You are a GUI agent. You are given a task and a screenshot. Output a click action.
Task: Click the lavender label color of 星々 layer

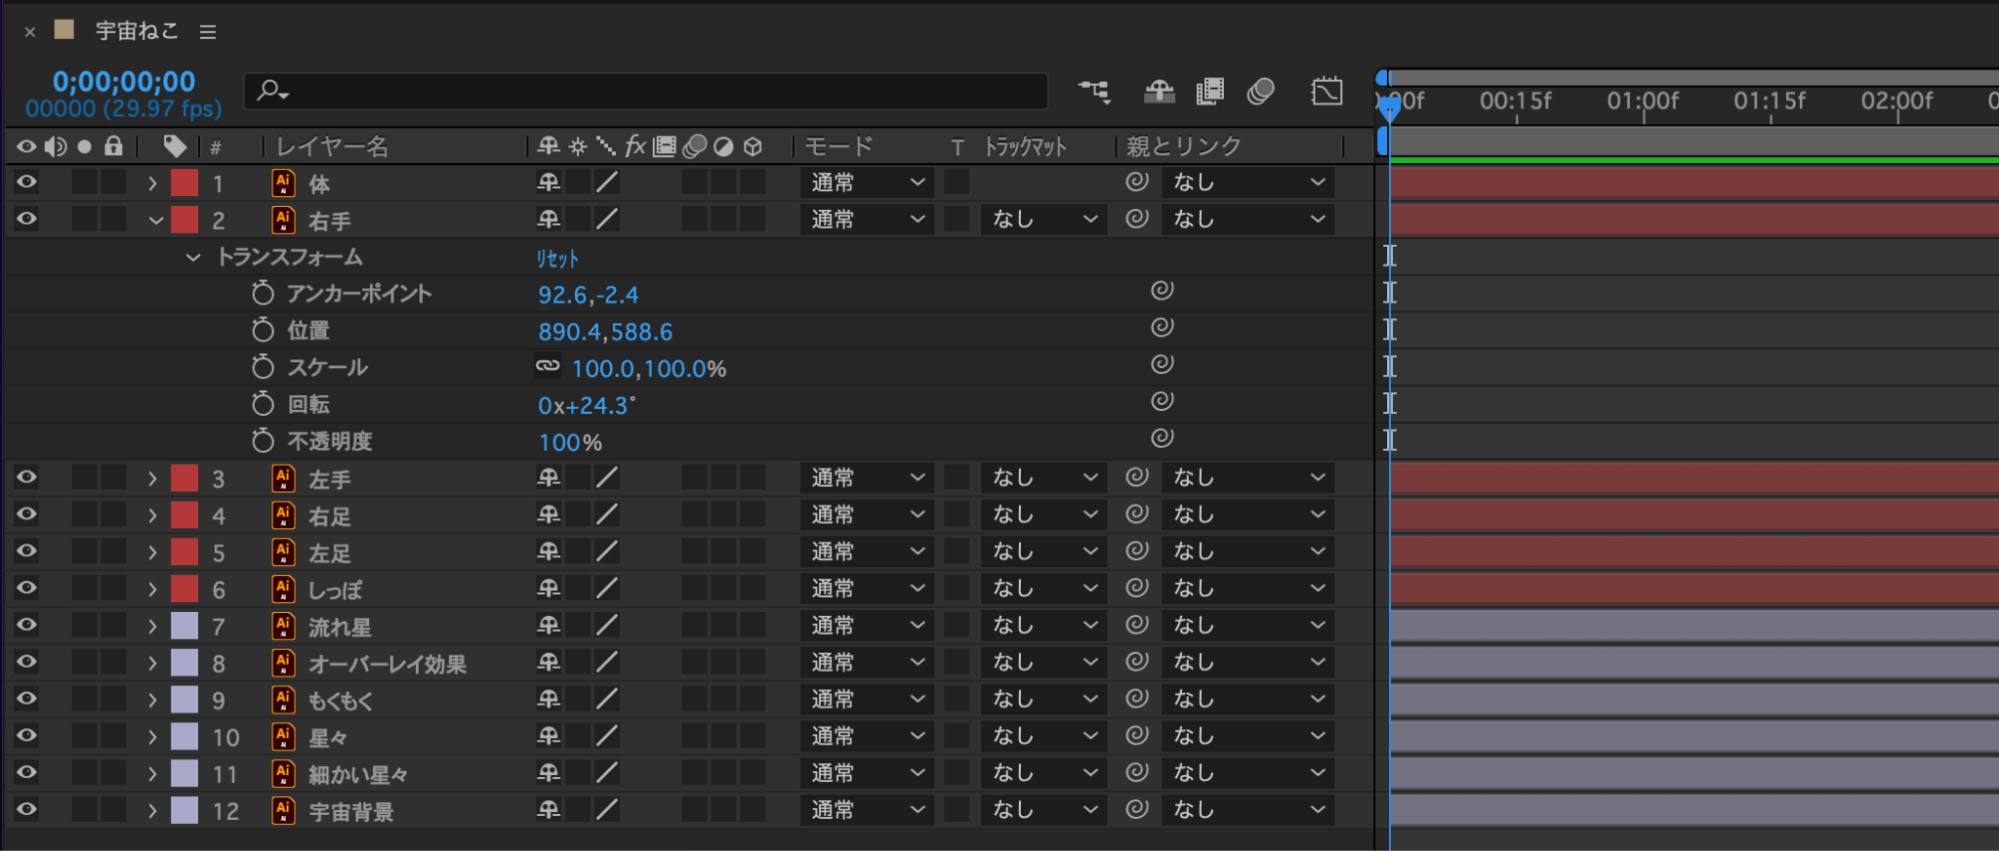[x=184, y=736]
